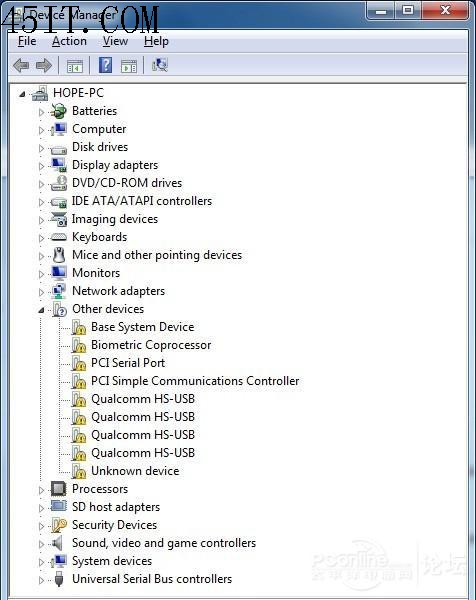The width and height of the screenshot is (476, 600).
Task: Click Show/Hide Action Pane toolbar icon
Action: coord(129,66)
